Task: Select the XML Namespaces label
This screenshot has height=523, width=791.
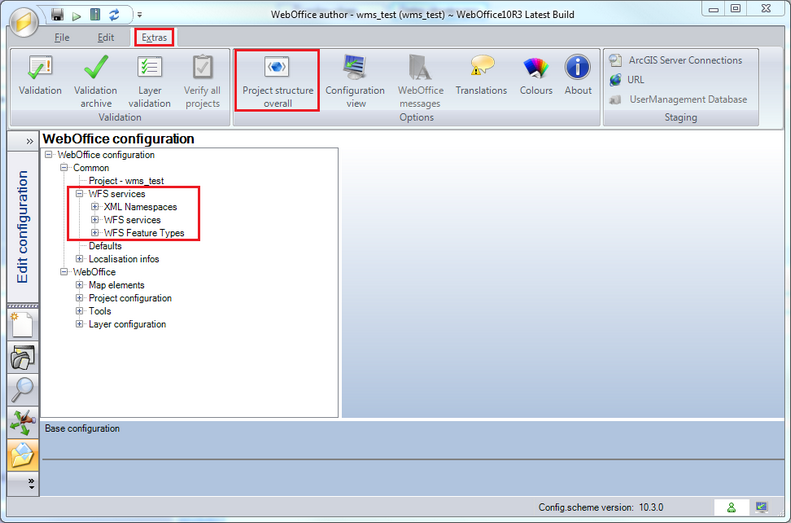Action: coord(140,207)
